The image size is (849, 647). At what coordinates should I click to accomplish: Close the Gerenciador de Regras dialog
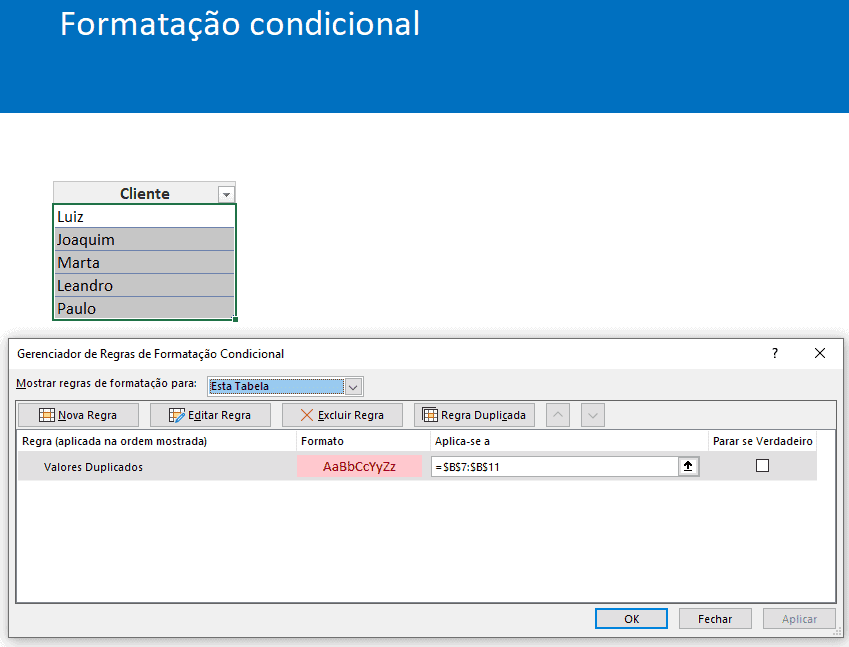820,354
